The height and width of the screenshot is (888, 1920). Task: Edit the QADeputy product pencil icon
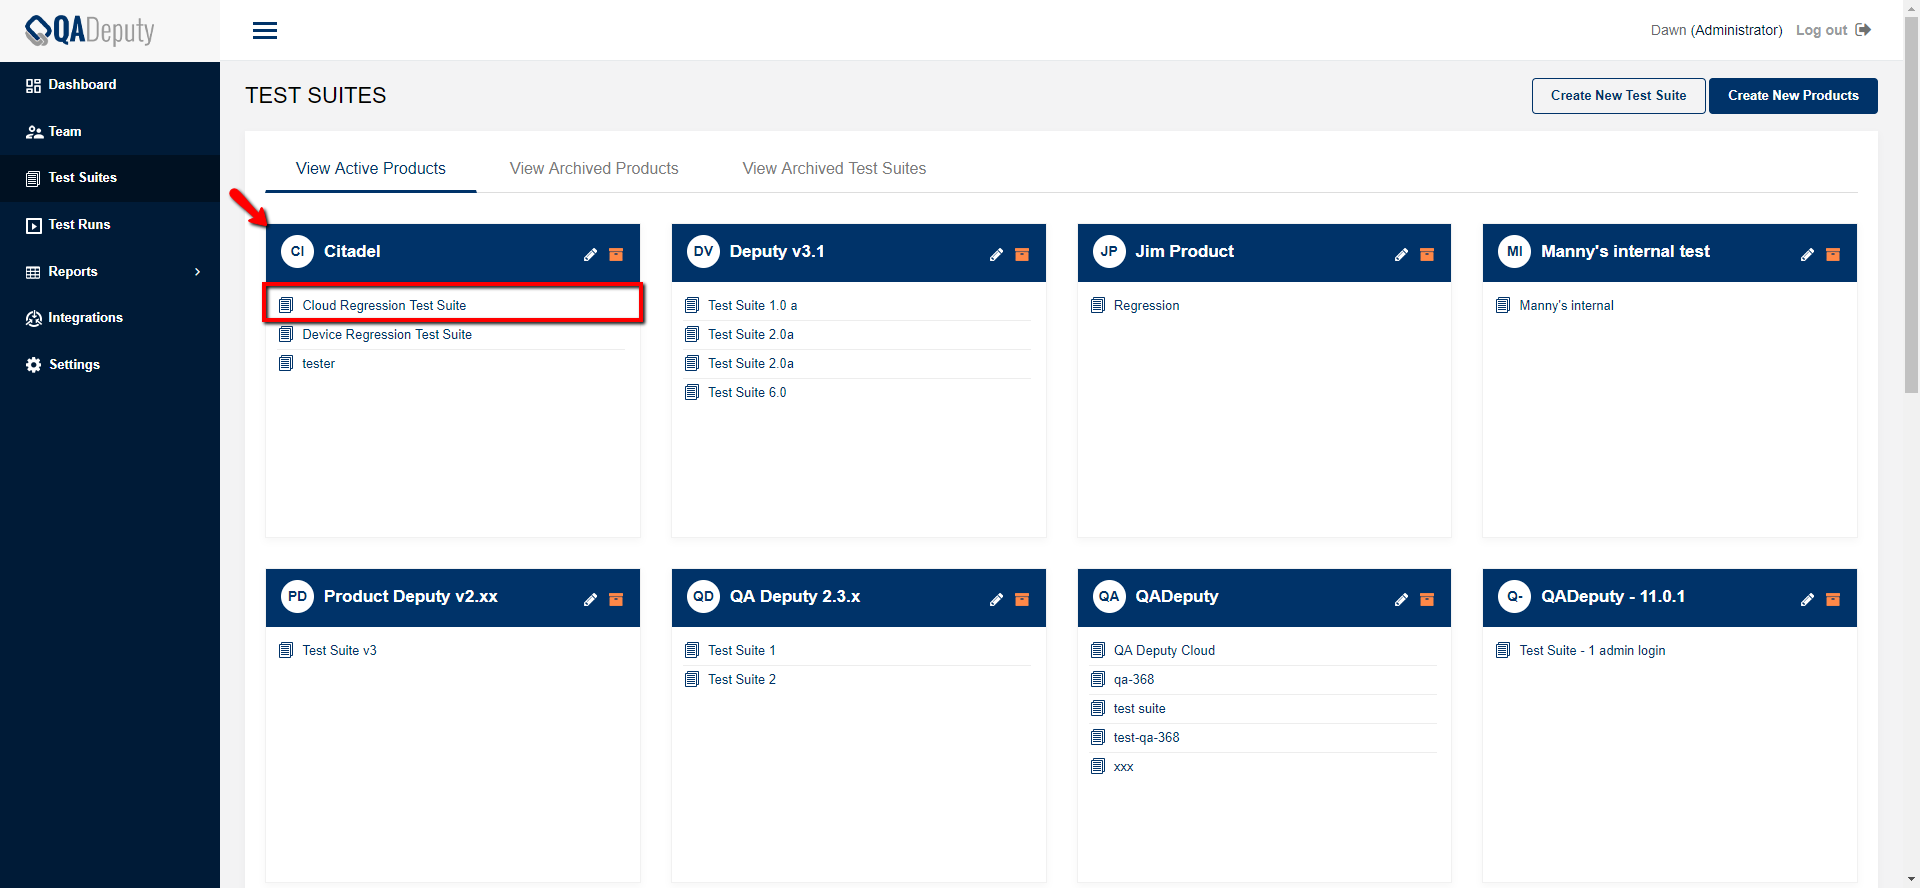pos(1401,600)
